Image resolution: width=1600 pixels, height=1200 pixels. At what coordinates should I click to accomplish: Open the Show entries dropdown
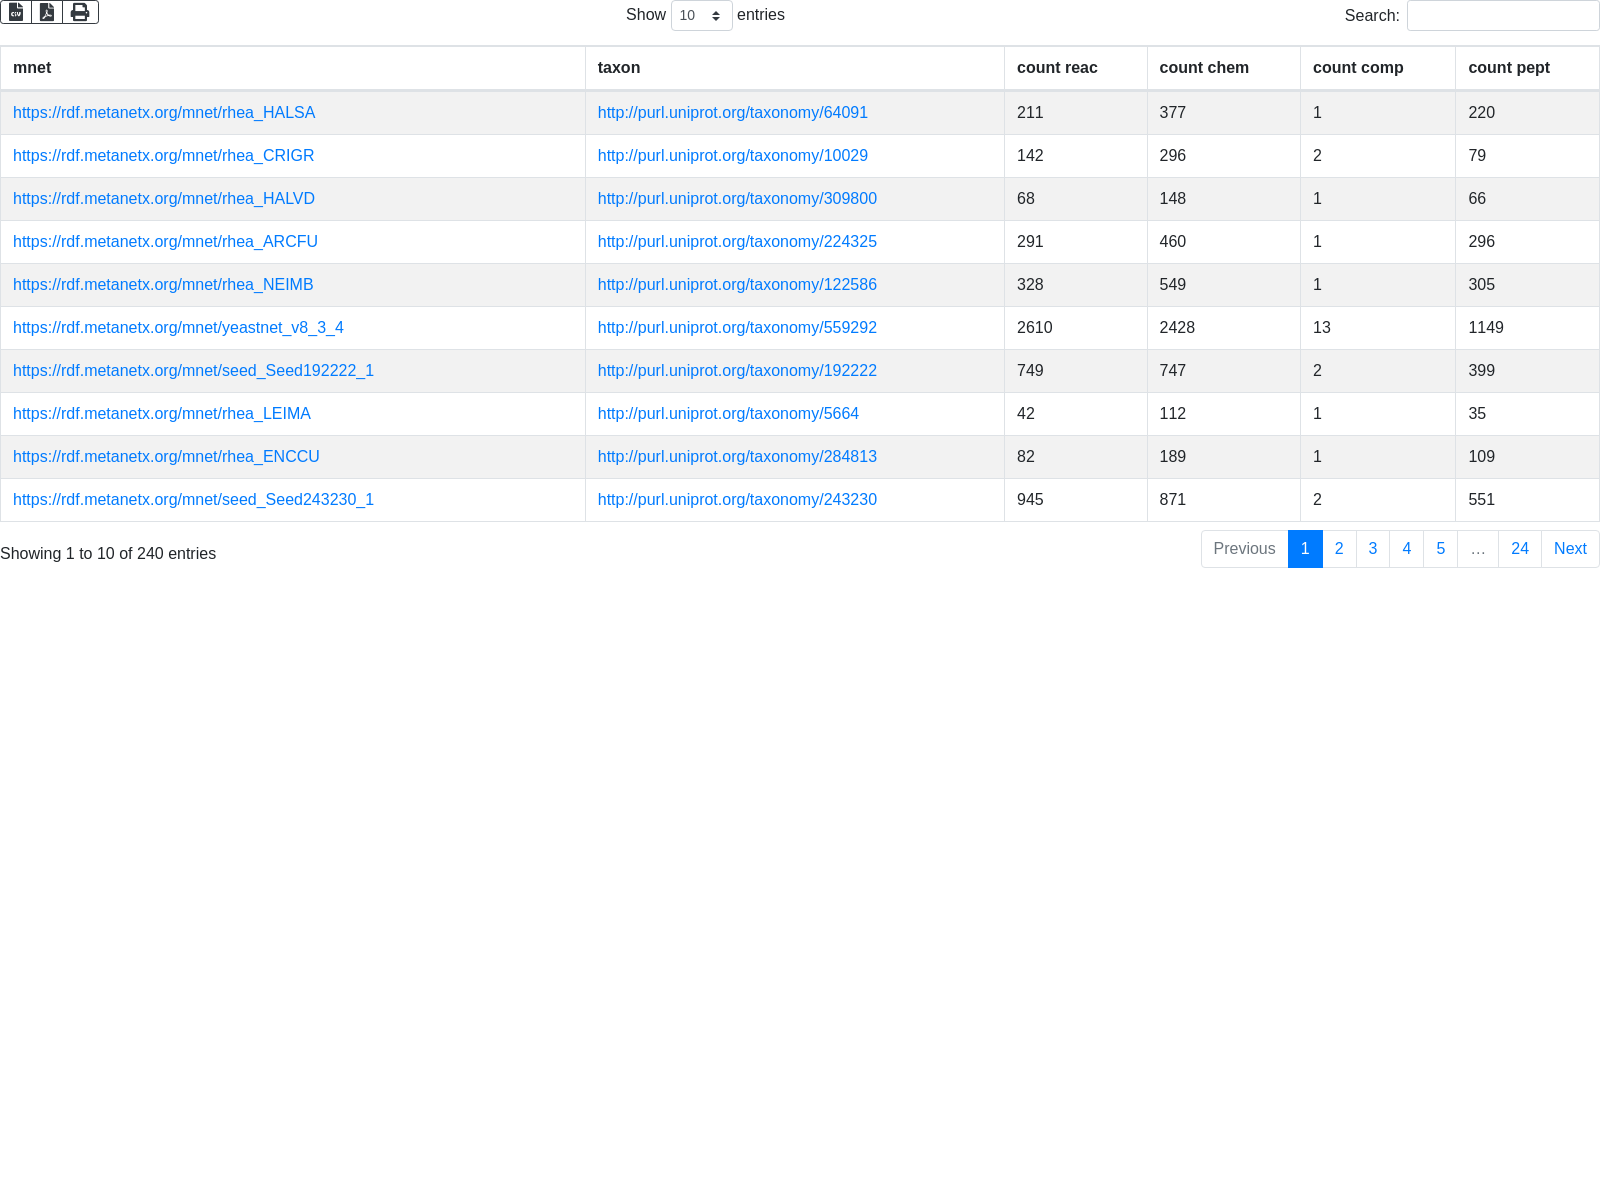[x=701, y=16]
